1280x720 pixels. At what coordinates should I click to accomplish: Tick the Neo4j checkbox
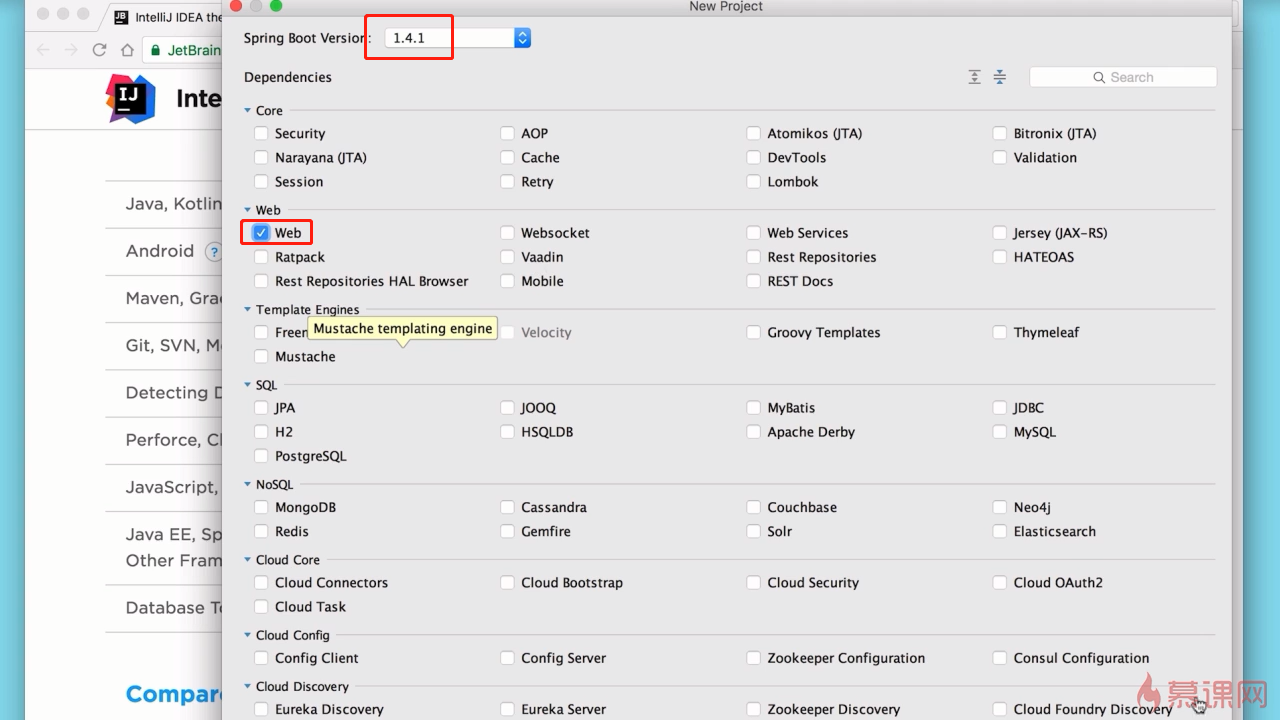click(x=1000, y=507)
